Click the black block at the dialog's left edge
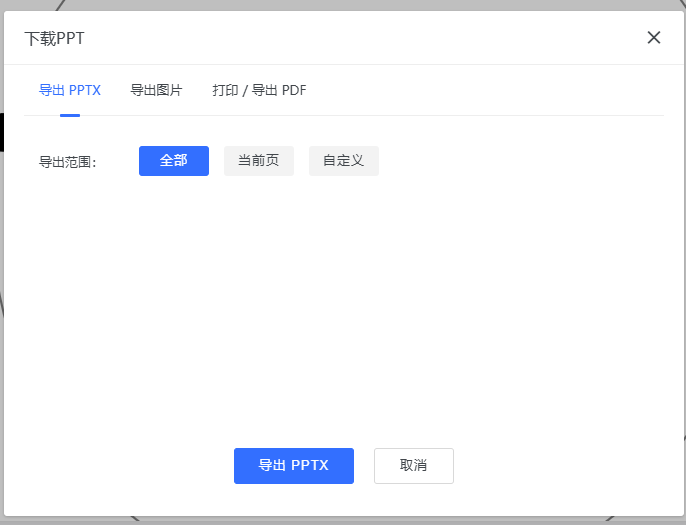686x525 pixels. click(2, 131)
